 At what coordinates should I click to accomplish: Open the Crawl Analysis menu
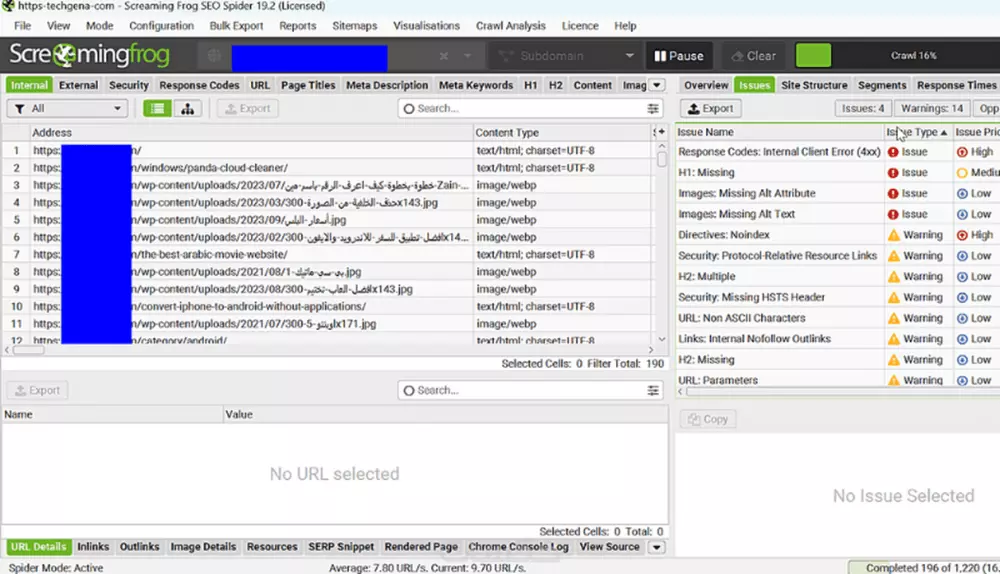click(x=510, y=26)
